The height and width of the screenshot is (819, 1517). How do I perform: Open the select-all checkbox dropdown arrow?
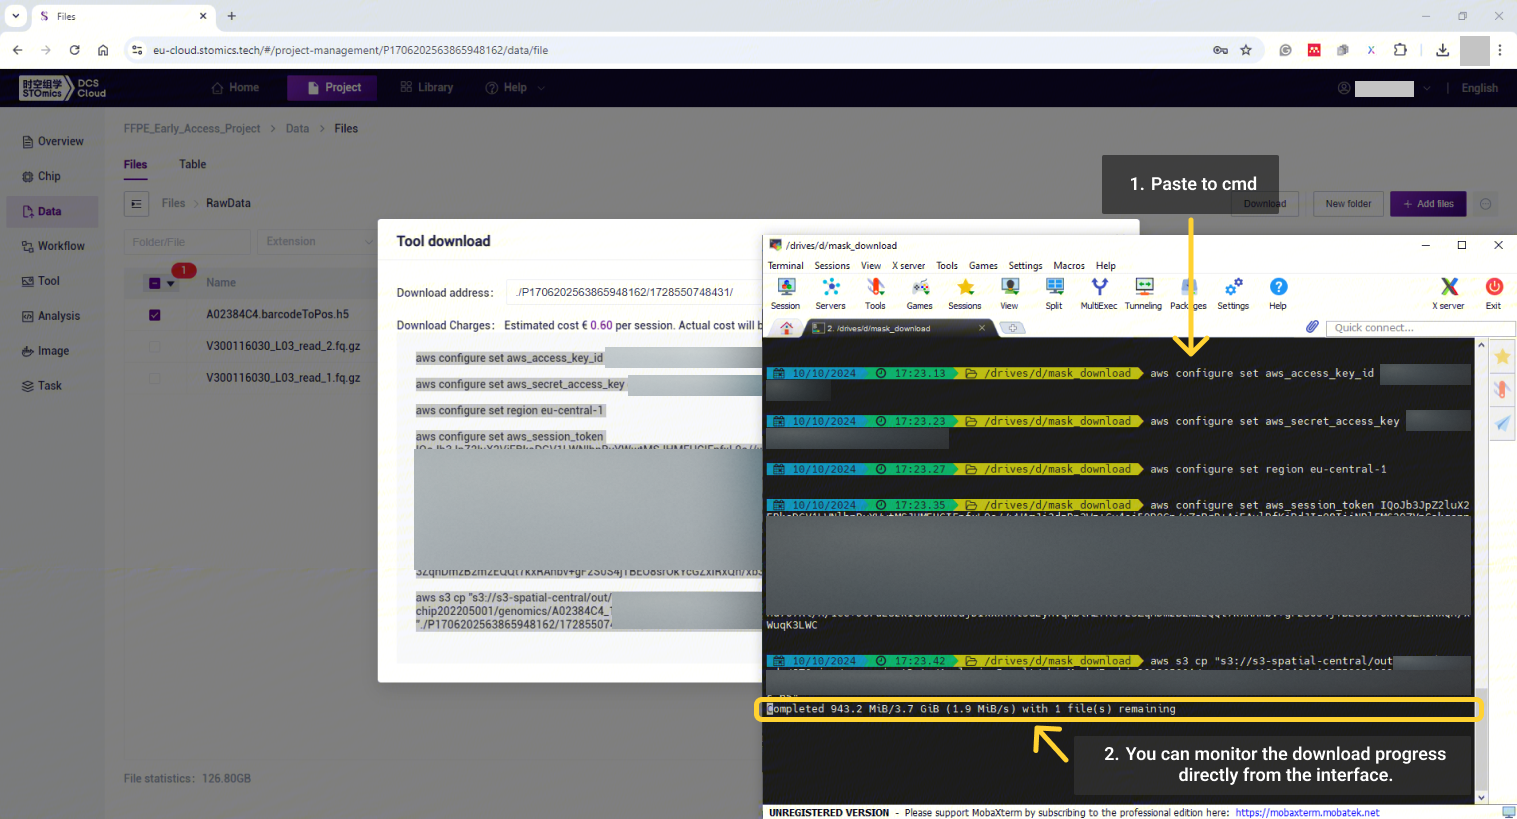click(x=171, y=284)
